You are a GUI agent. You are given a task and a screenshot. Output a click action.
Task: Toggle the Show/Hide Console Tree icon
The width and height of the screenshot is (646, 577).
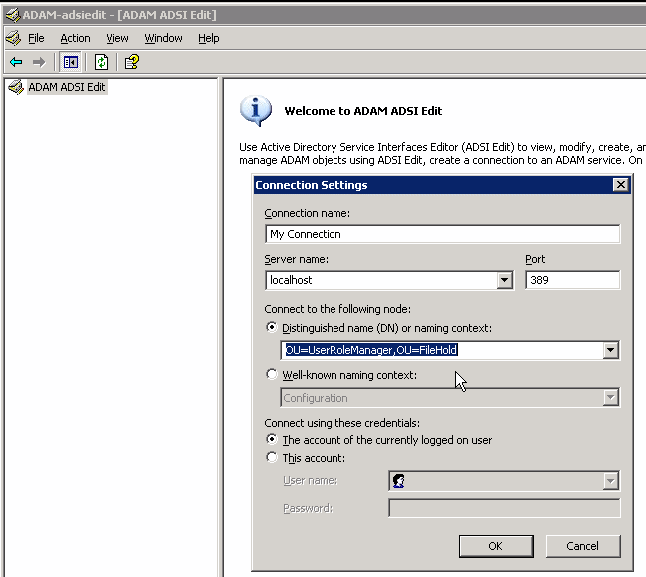click(x=70, y=62)
